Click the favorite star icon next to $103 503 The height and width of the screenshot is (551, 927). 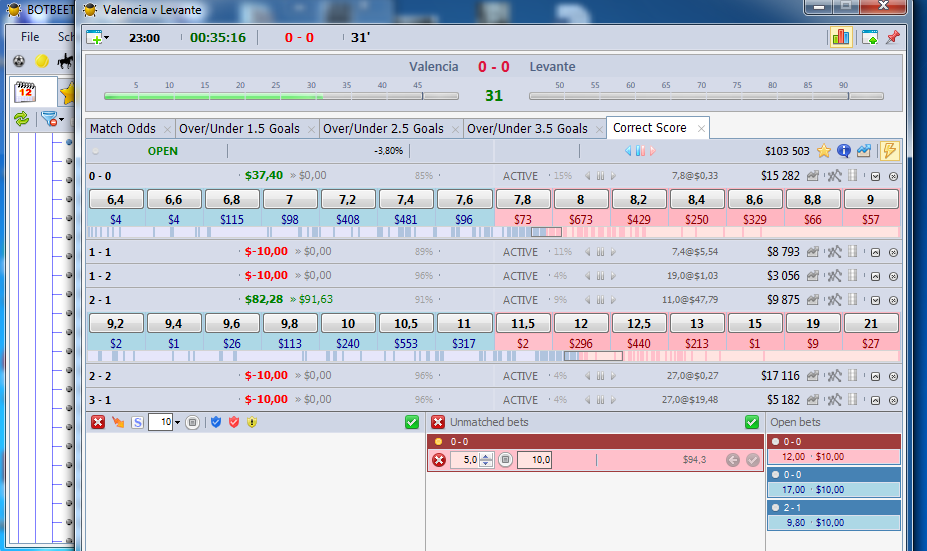pos(824,151)
